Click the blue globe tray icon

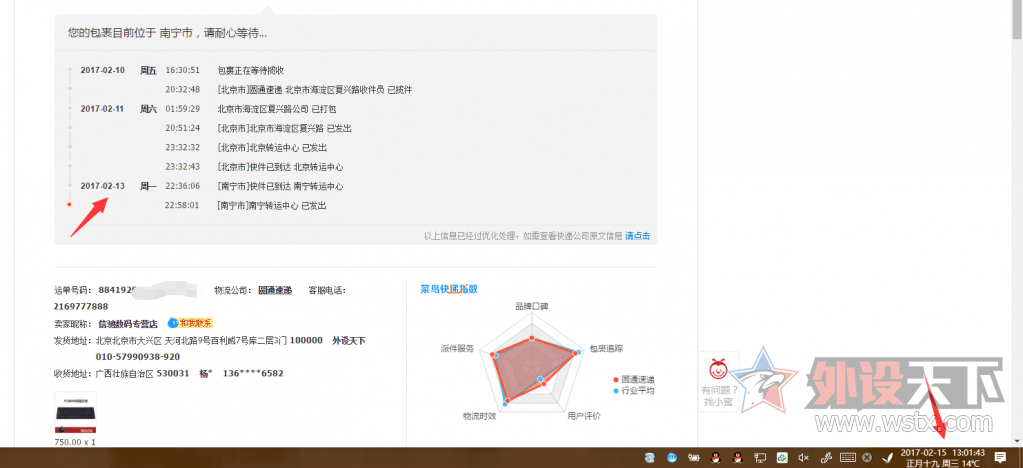tap(672, 458)
